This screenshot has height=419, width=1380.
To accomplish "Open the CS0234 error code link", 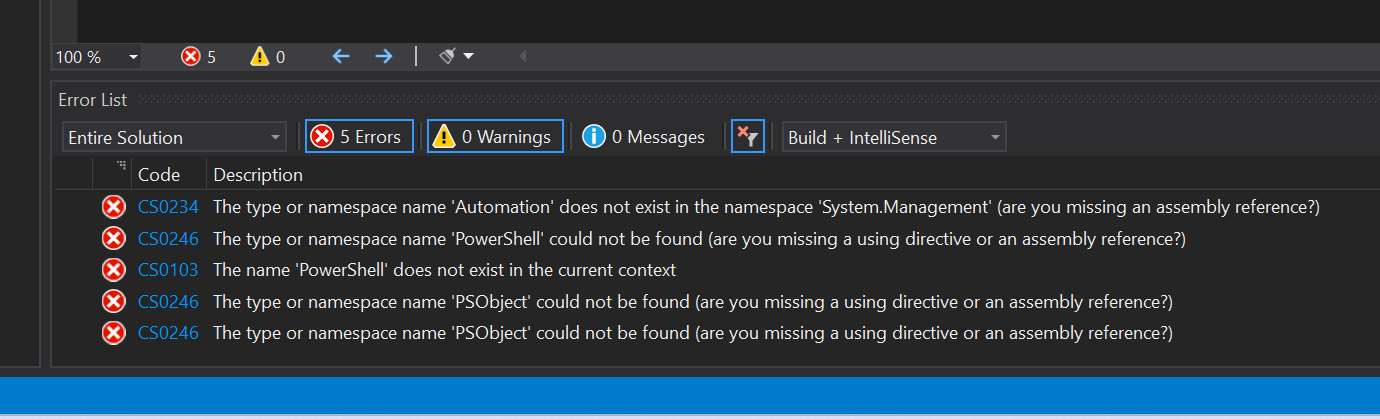I will tap(168, 208).
